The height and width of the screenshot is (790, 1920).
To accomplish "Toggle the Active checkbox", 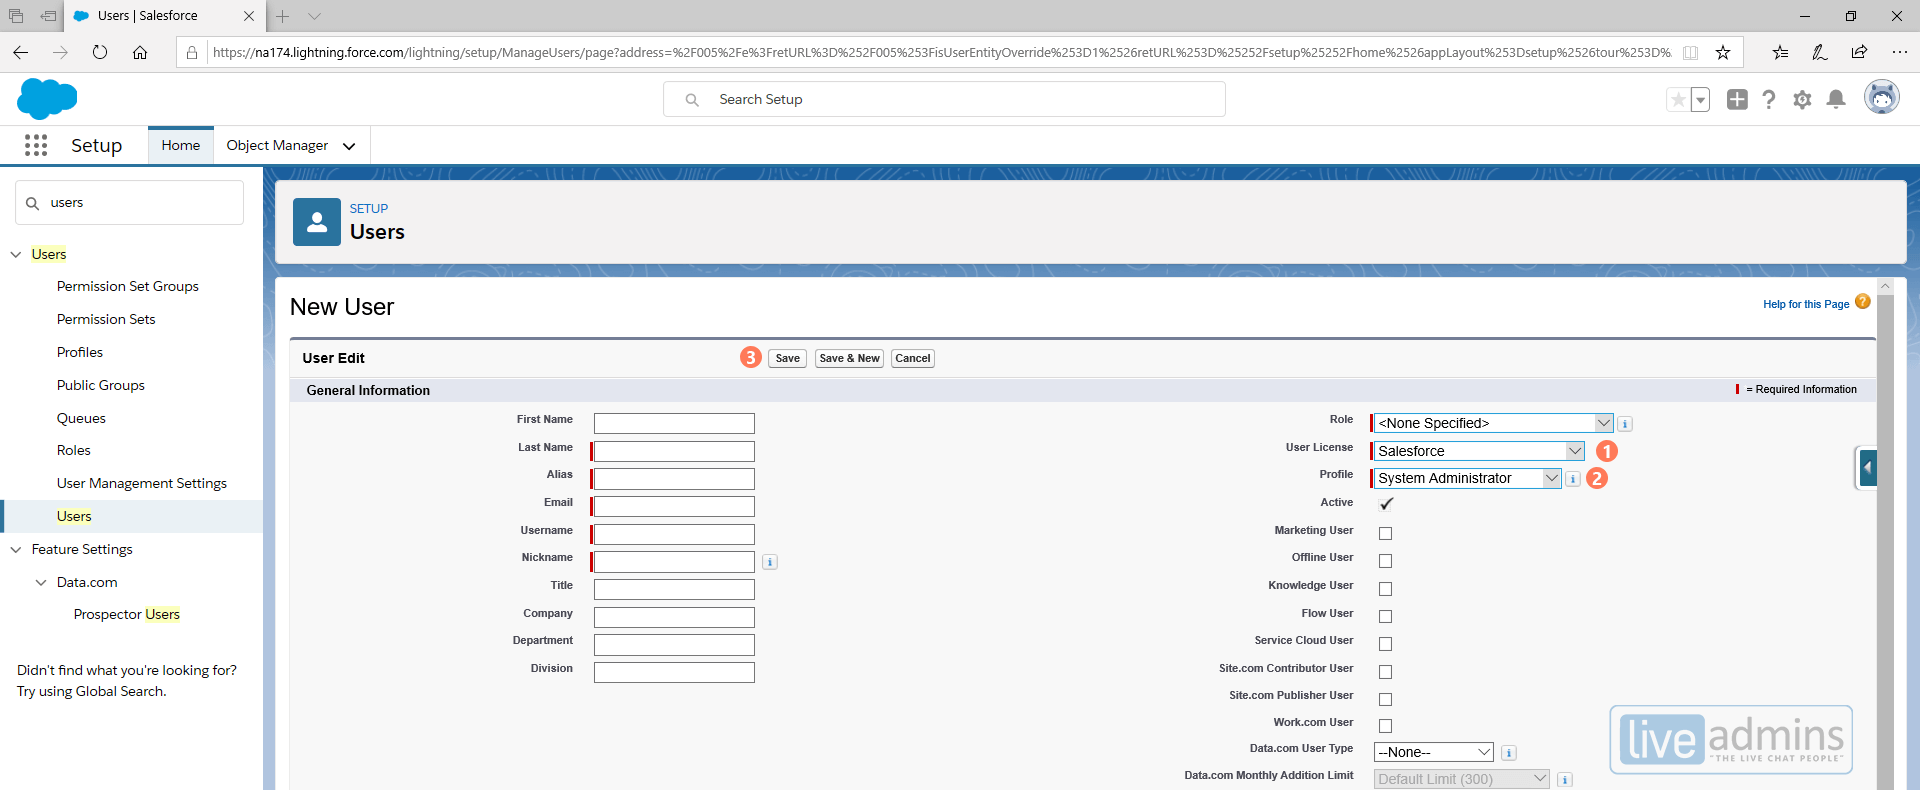I will pyautogui.click(x=1386, y=504).
